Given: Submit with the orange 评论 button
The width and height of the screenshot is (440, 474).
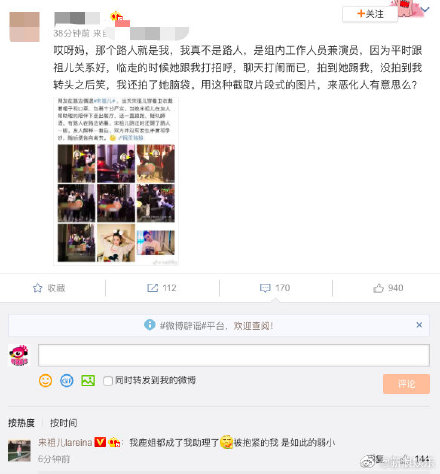Looking at the screenshot, I should point(406,384).
